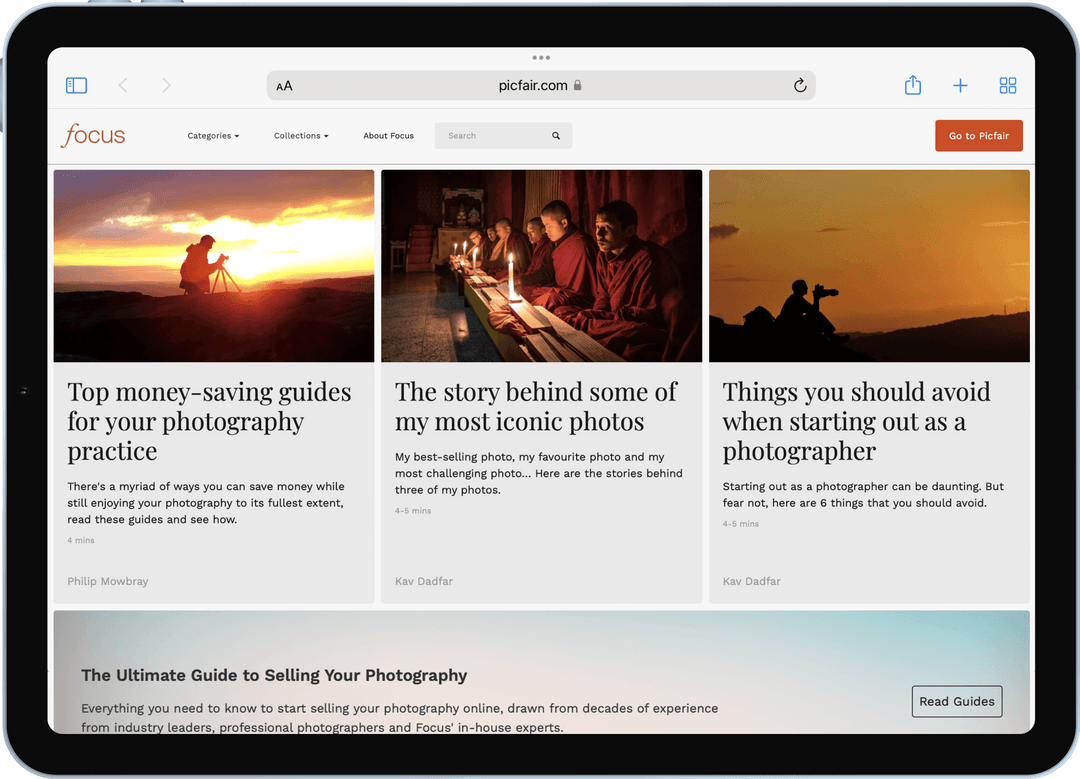Tap the iPadOS multitasking ellipsis at top
The width and height of the screenshot is (1080, 779).
tap(540, 58)
